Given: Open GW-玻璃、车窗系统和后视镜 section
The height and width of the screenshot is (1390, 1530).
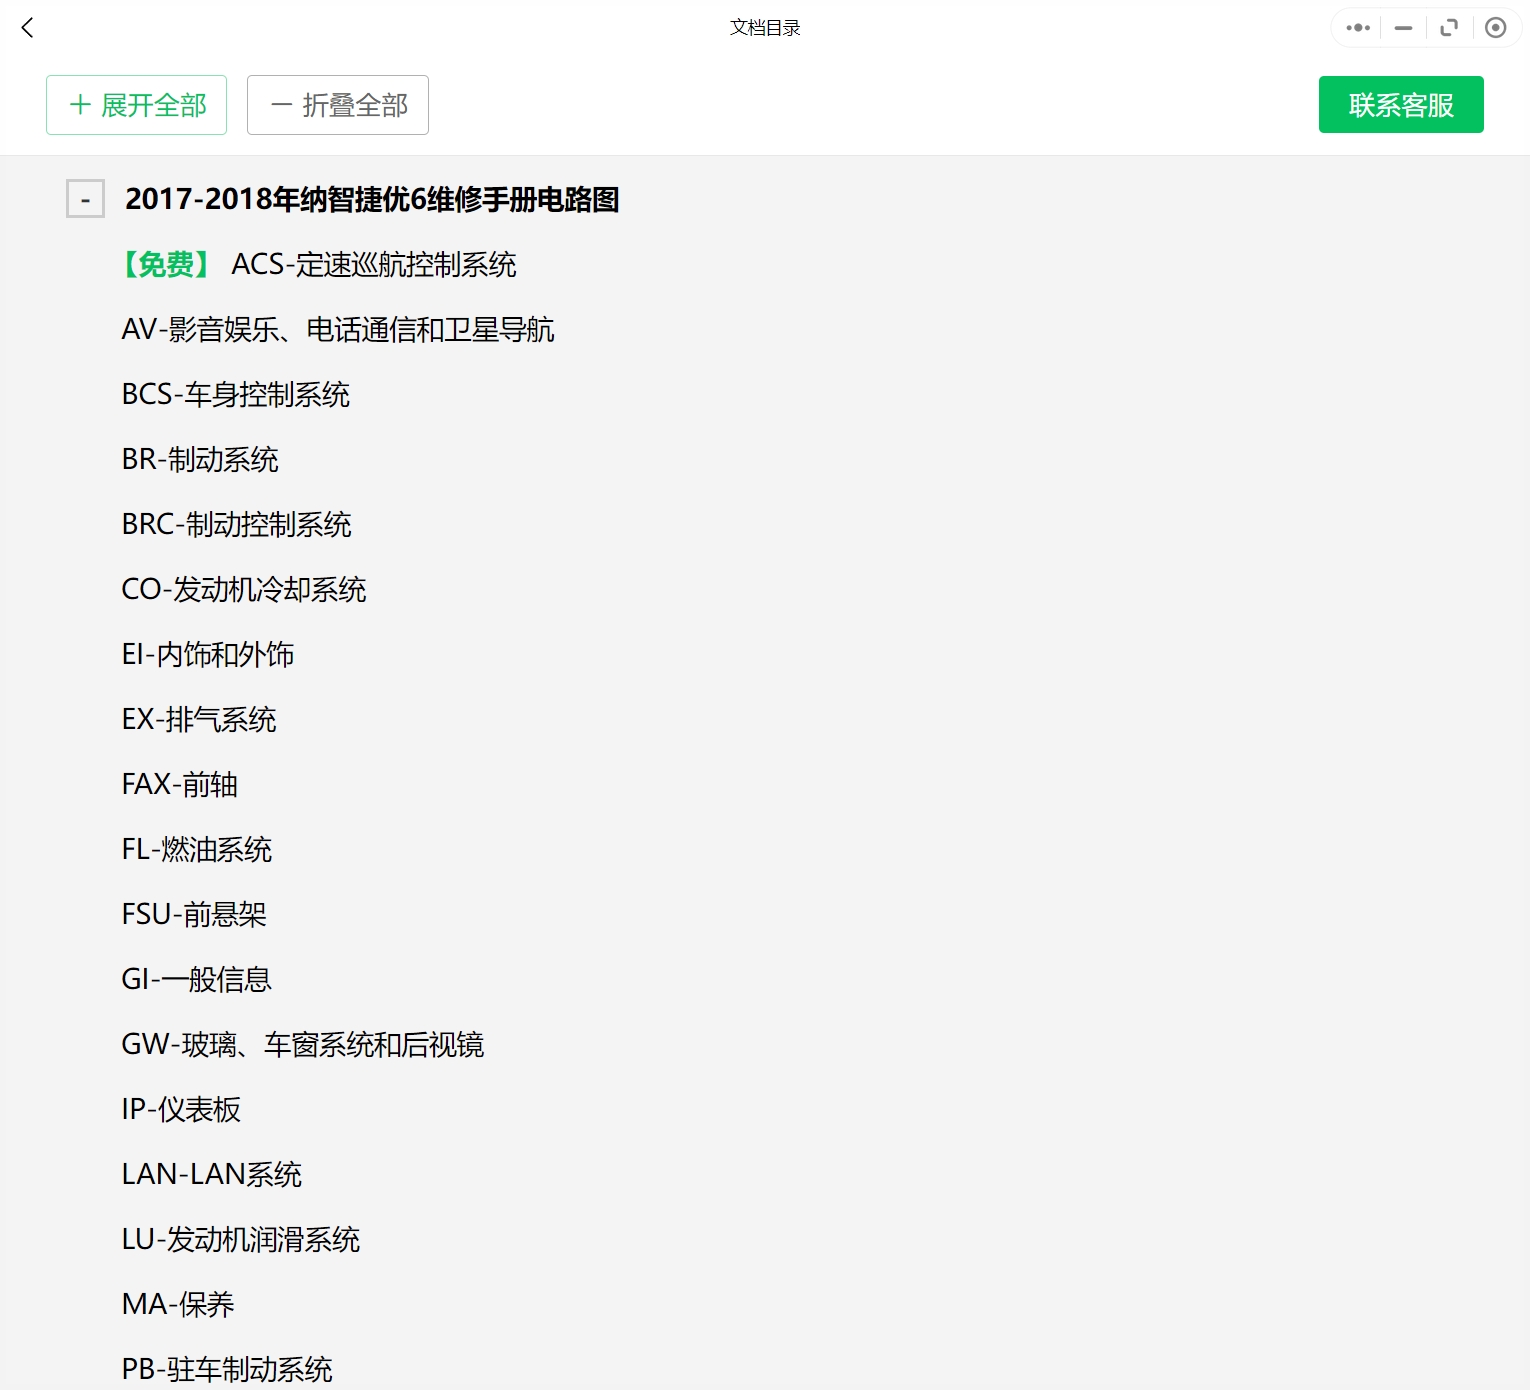Looking at the screenshot, I should [303, 1044].
